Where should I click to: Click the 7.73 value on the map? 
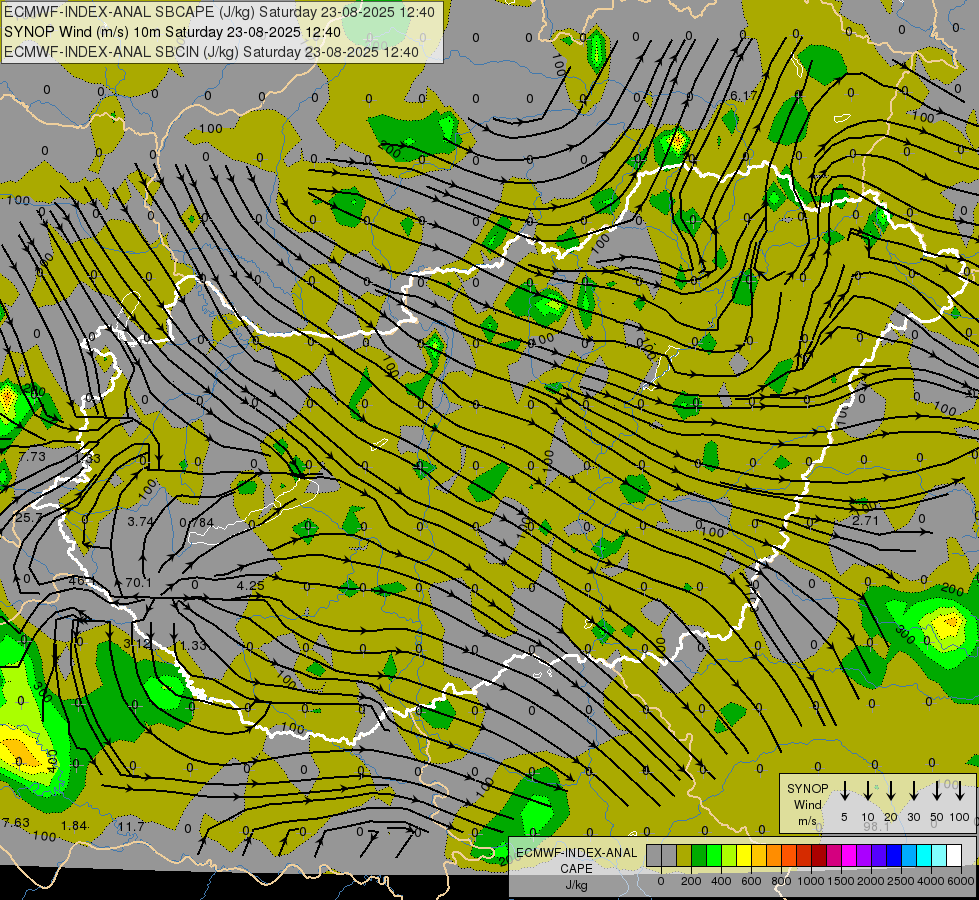pos(32,457)
